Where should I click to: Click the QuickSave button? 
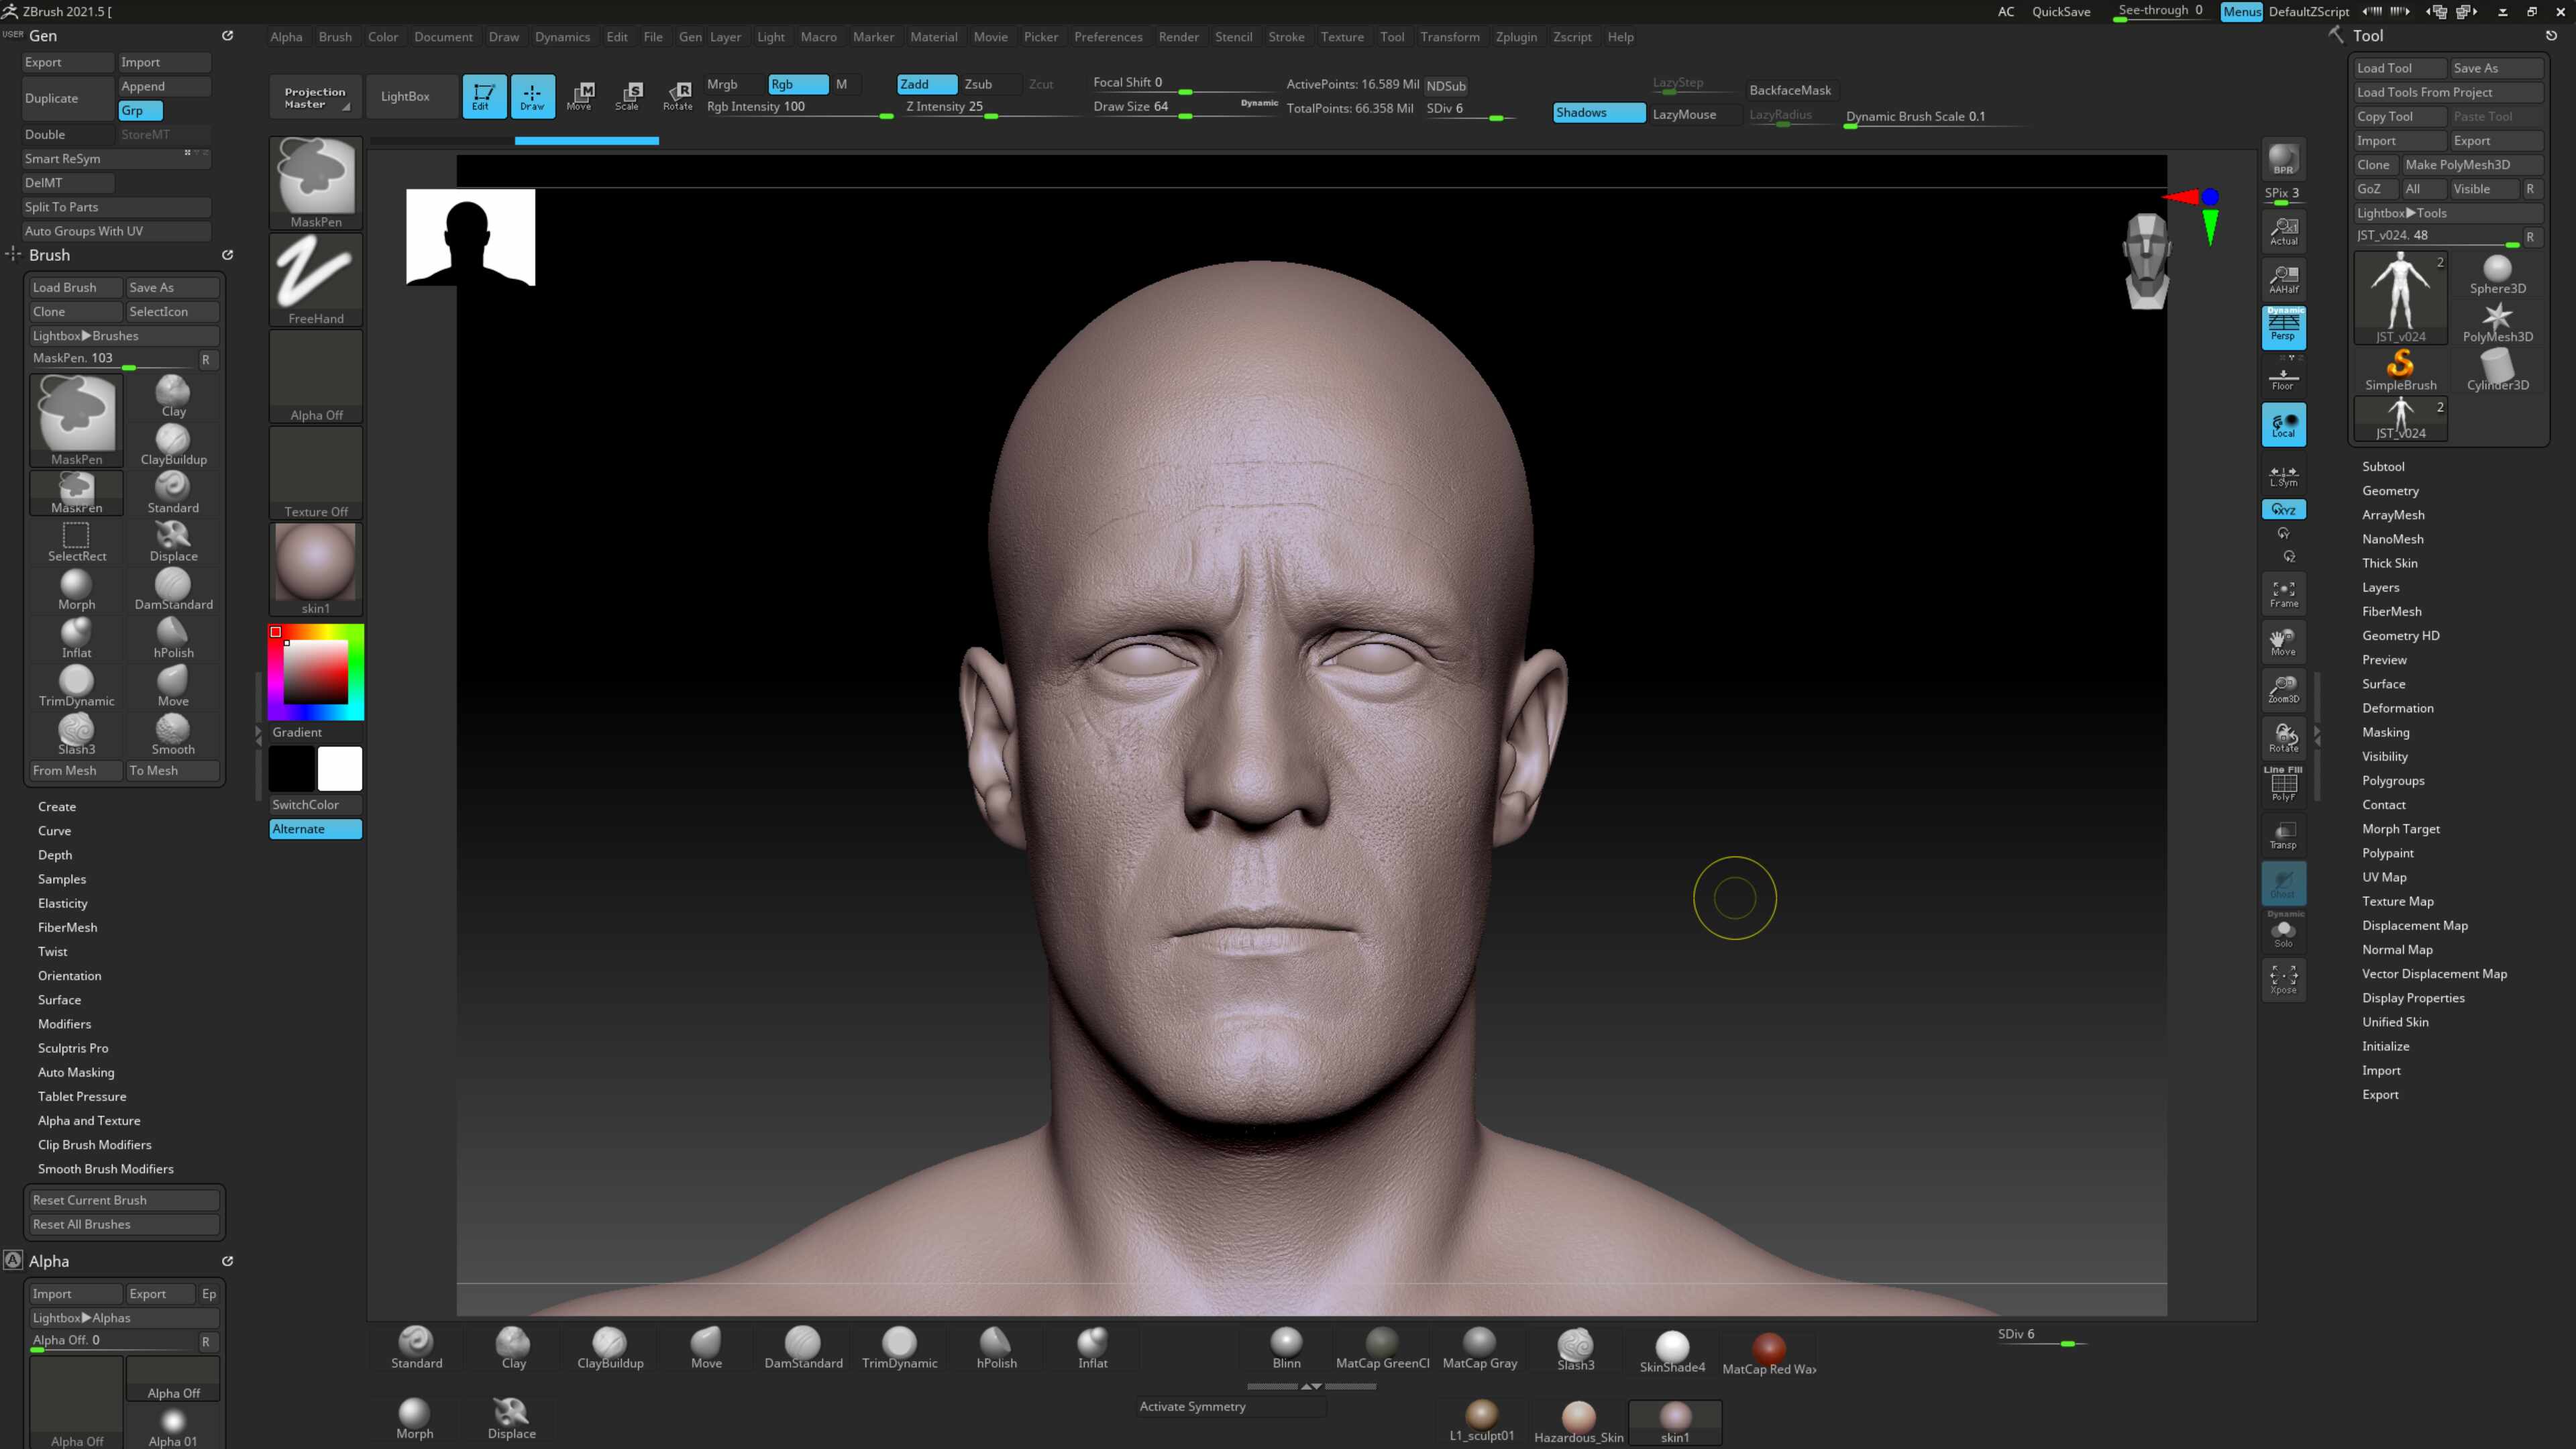point(2061,12)
